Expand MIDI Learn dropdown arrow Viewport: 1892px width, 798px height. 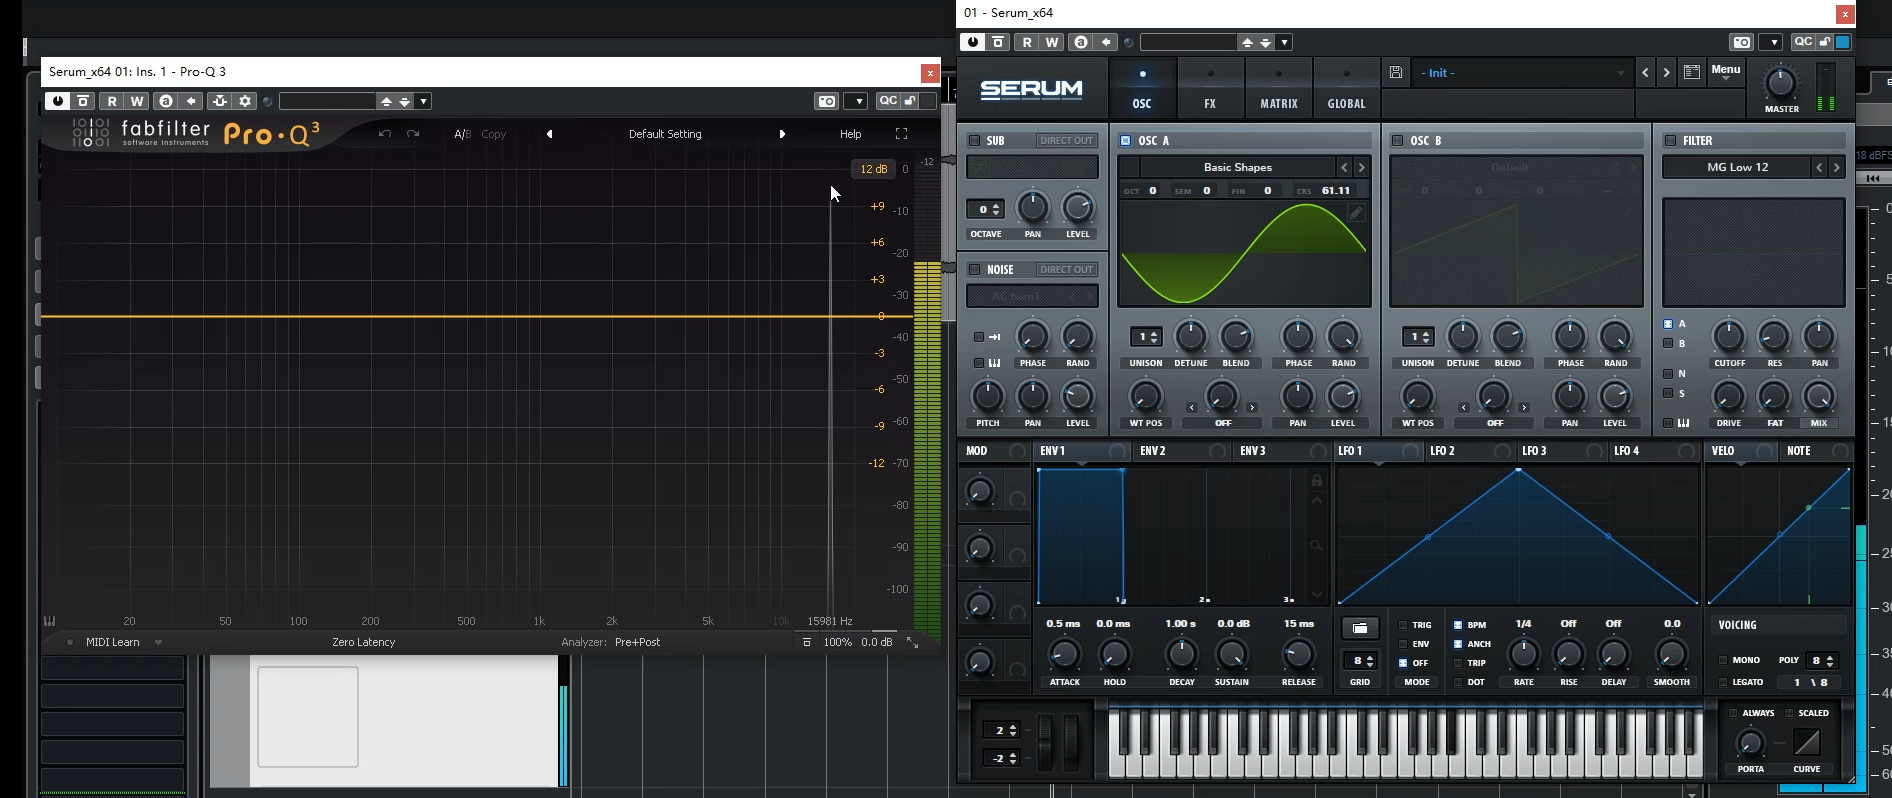[158, 643]
